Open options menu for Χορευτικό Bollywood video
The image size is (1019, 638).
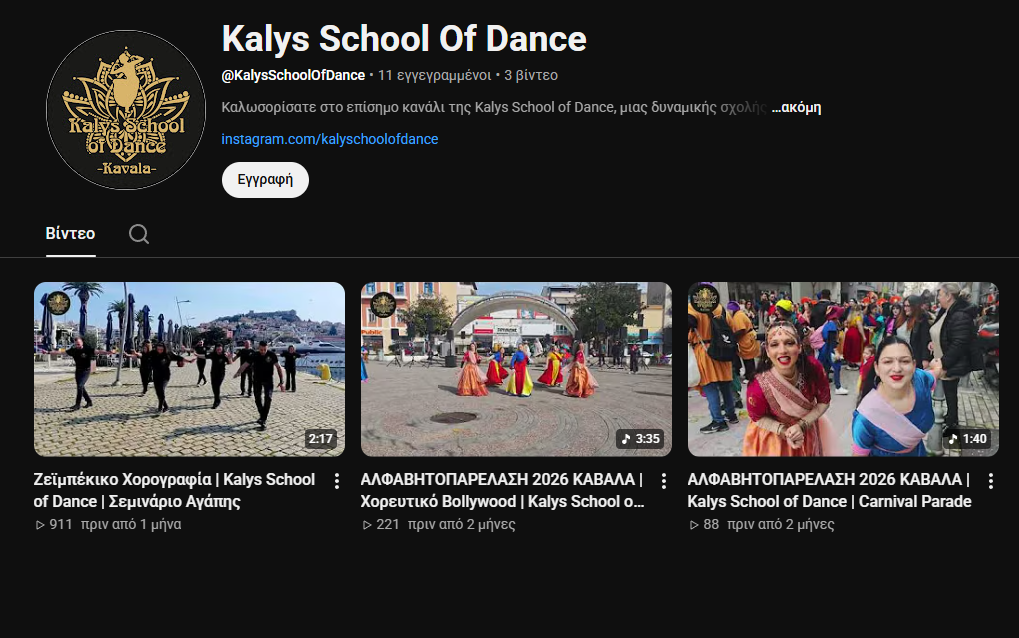[664, 481]
